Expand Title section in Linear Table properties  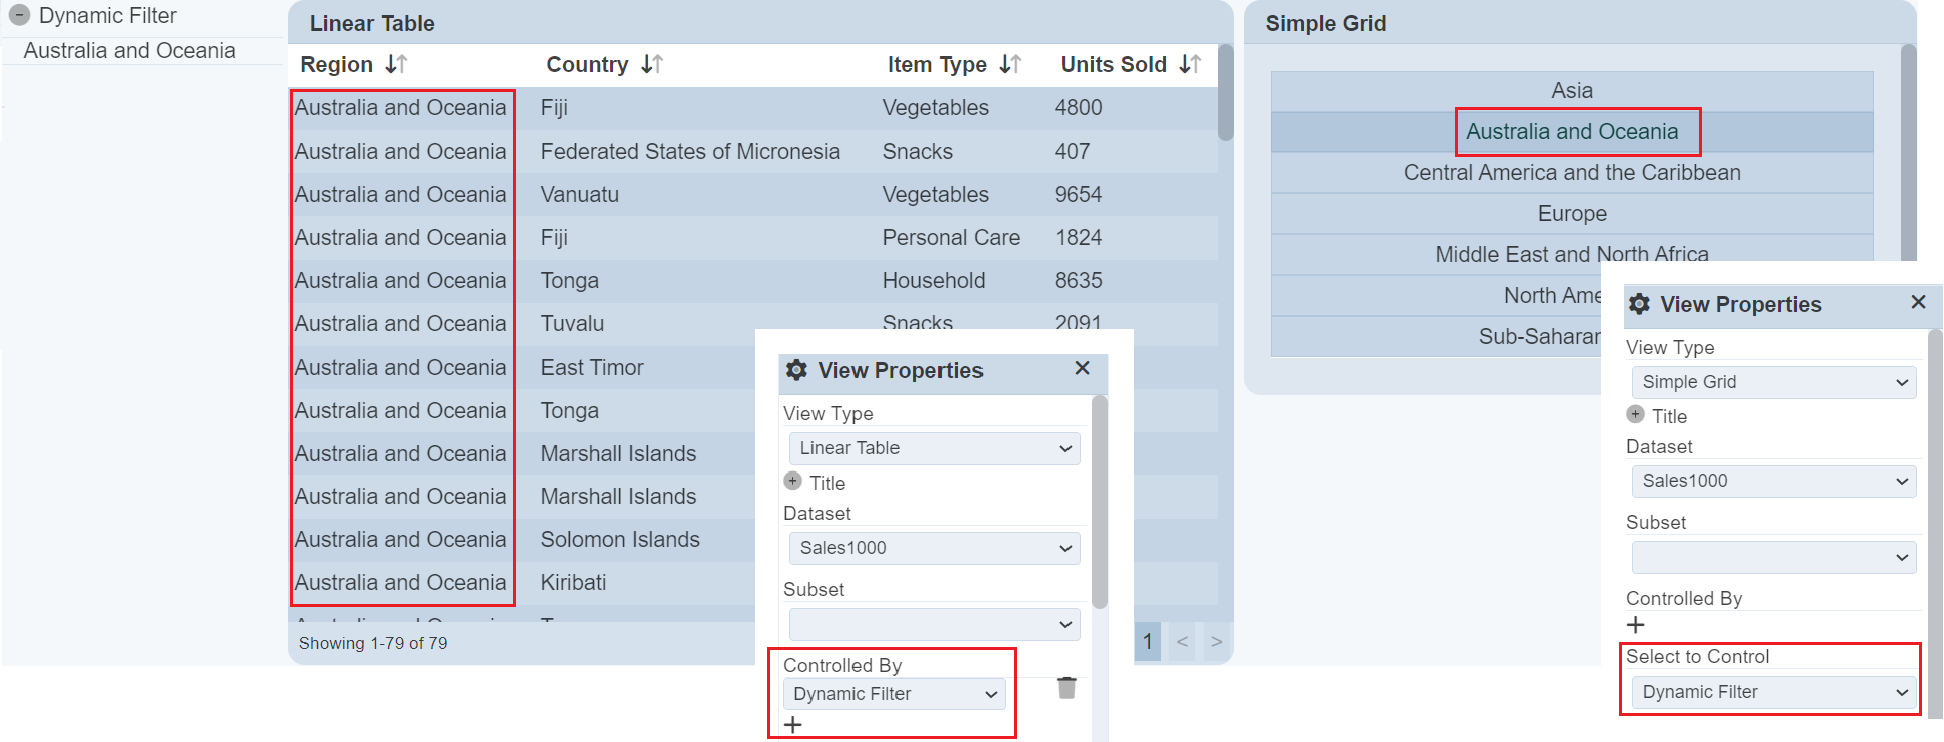793,482
